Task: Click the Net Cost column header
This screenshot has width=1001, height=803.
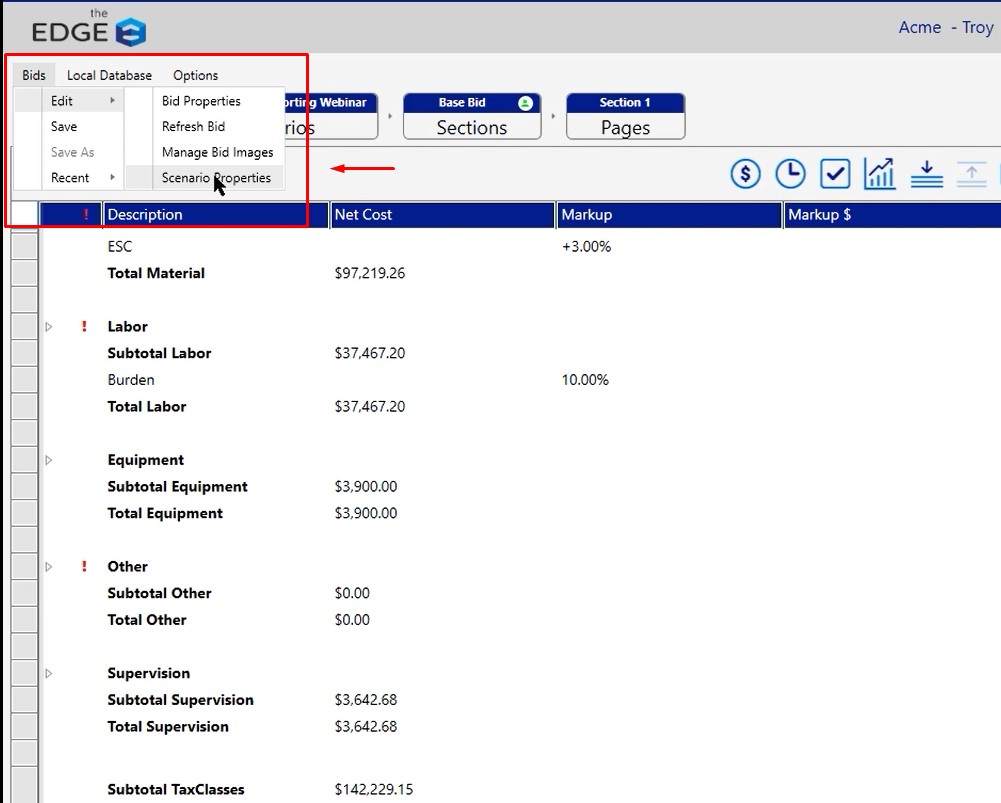Action: tap(440, 215)
